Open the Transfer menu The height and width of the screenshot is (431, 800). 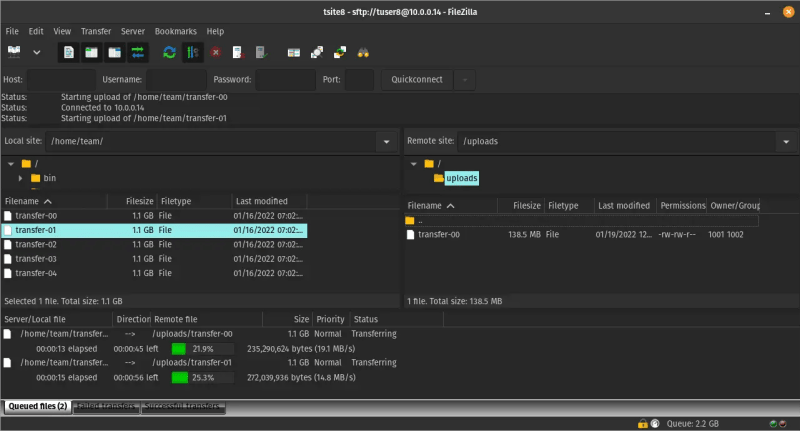pos(96,32)
